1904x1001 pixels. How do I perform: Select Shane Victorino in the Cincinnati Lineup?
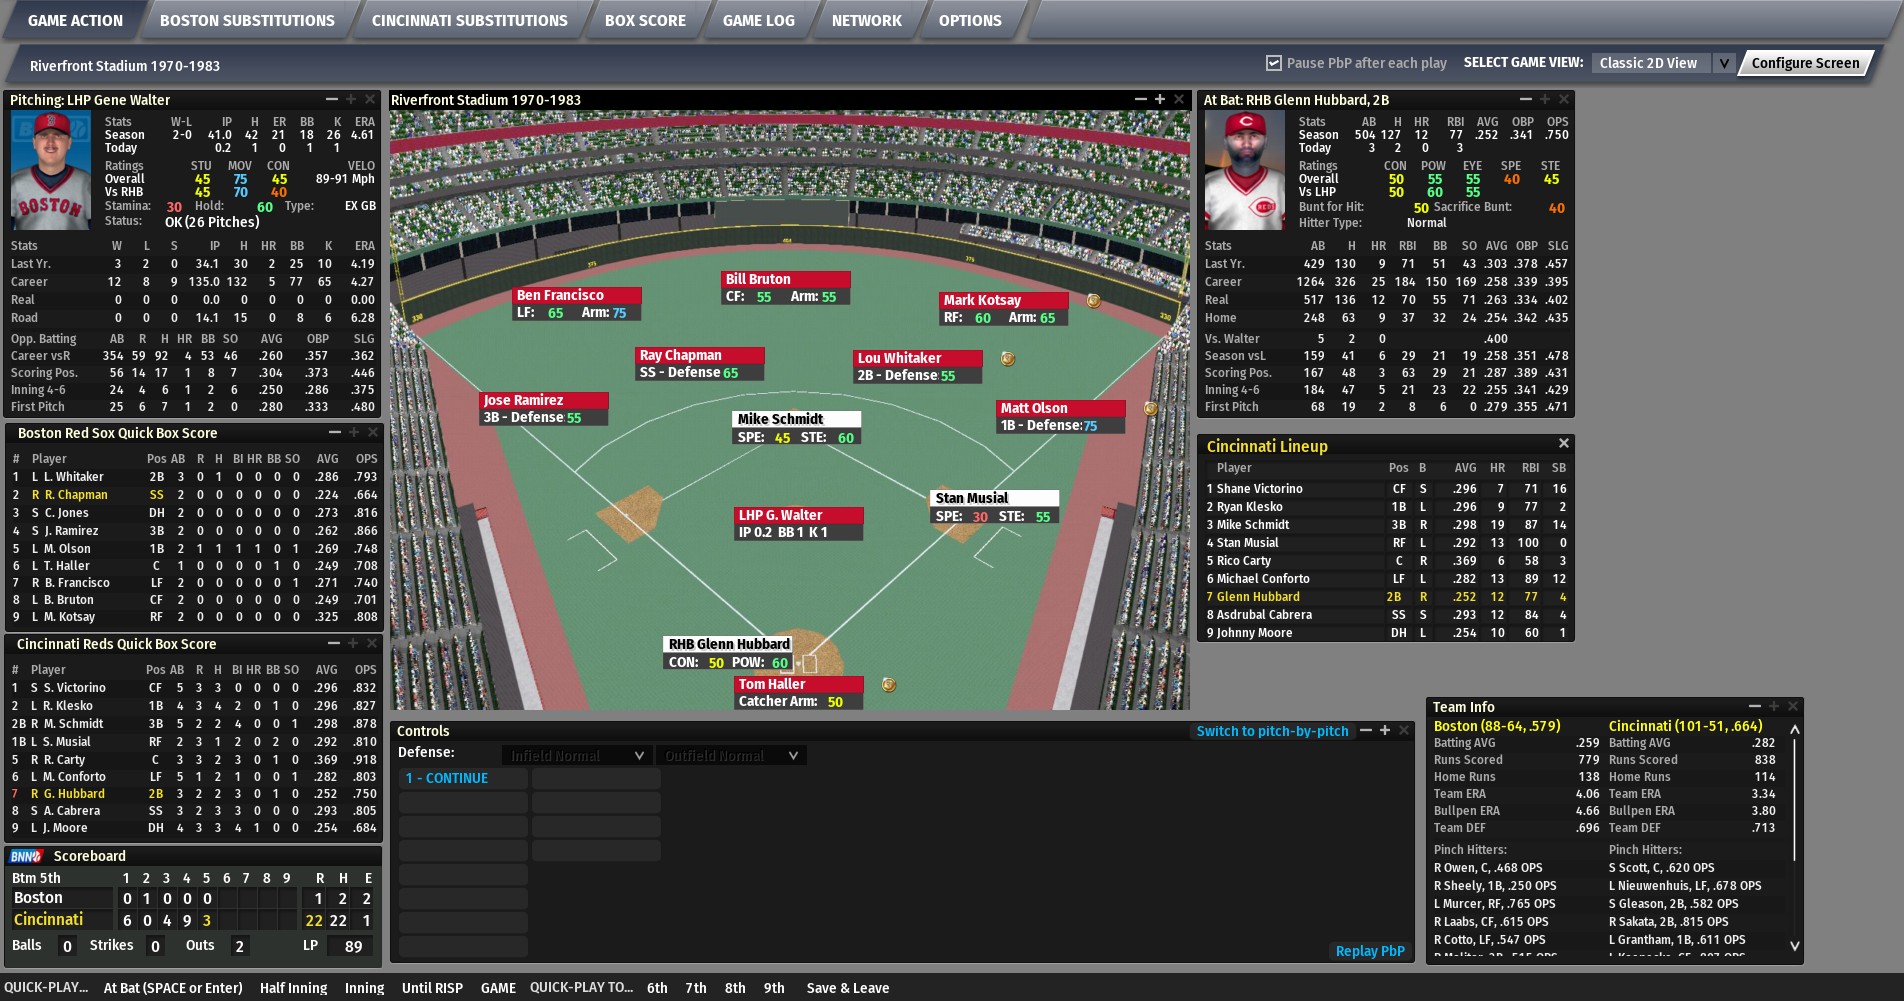1386,489
